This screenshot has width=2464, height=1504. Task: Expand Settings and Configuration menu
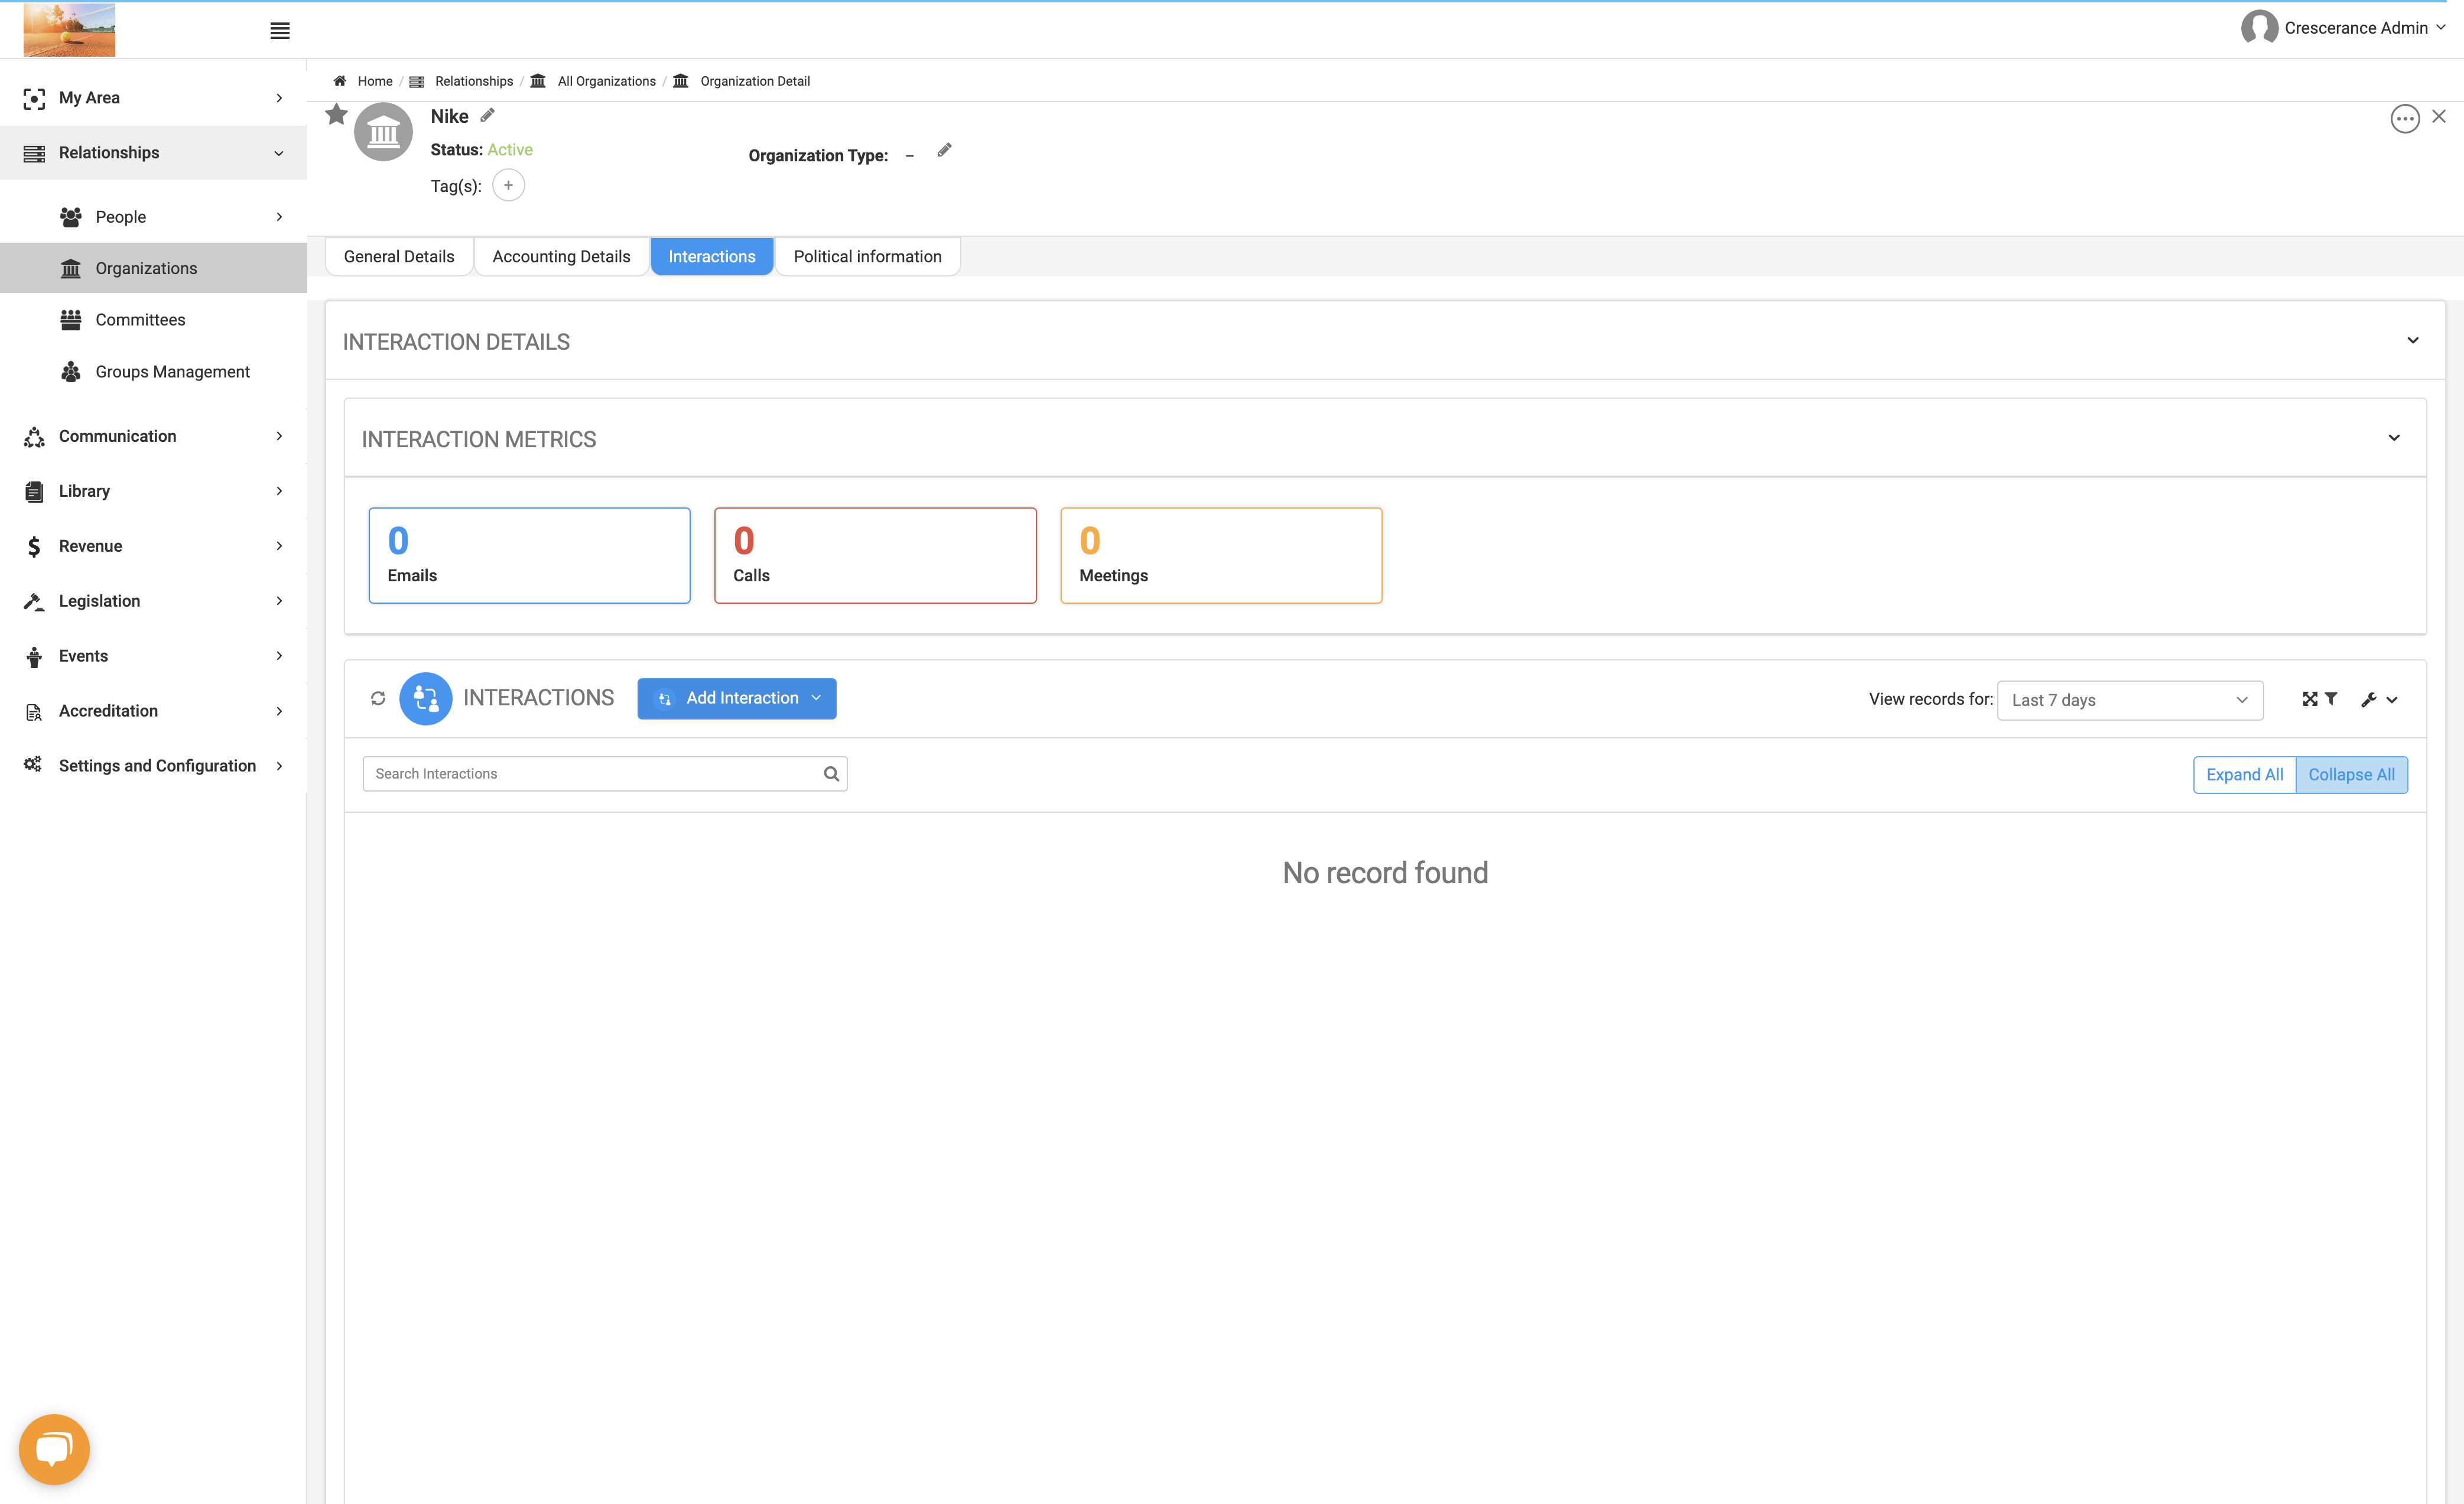pyautogui.click(x=153, y=766)
